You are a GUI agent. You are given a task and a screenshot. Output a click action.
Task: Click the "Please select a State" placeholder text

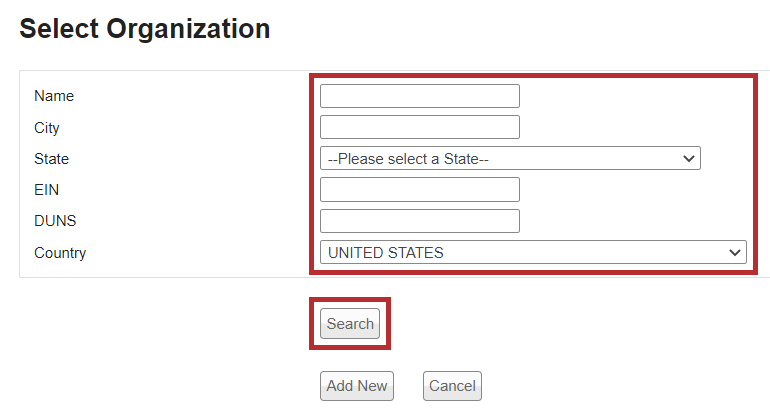point(408,158)
